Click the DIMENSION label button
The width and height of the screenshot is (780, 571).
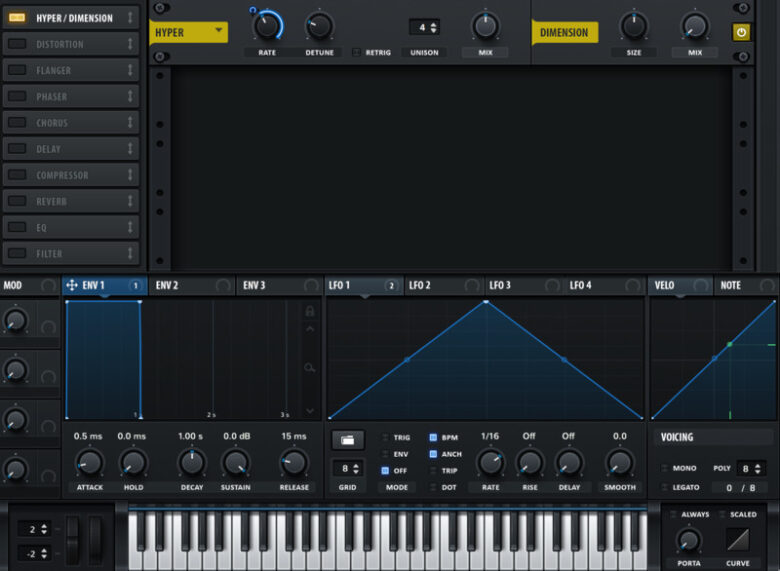tap(565, 32)
